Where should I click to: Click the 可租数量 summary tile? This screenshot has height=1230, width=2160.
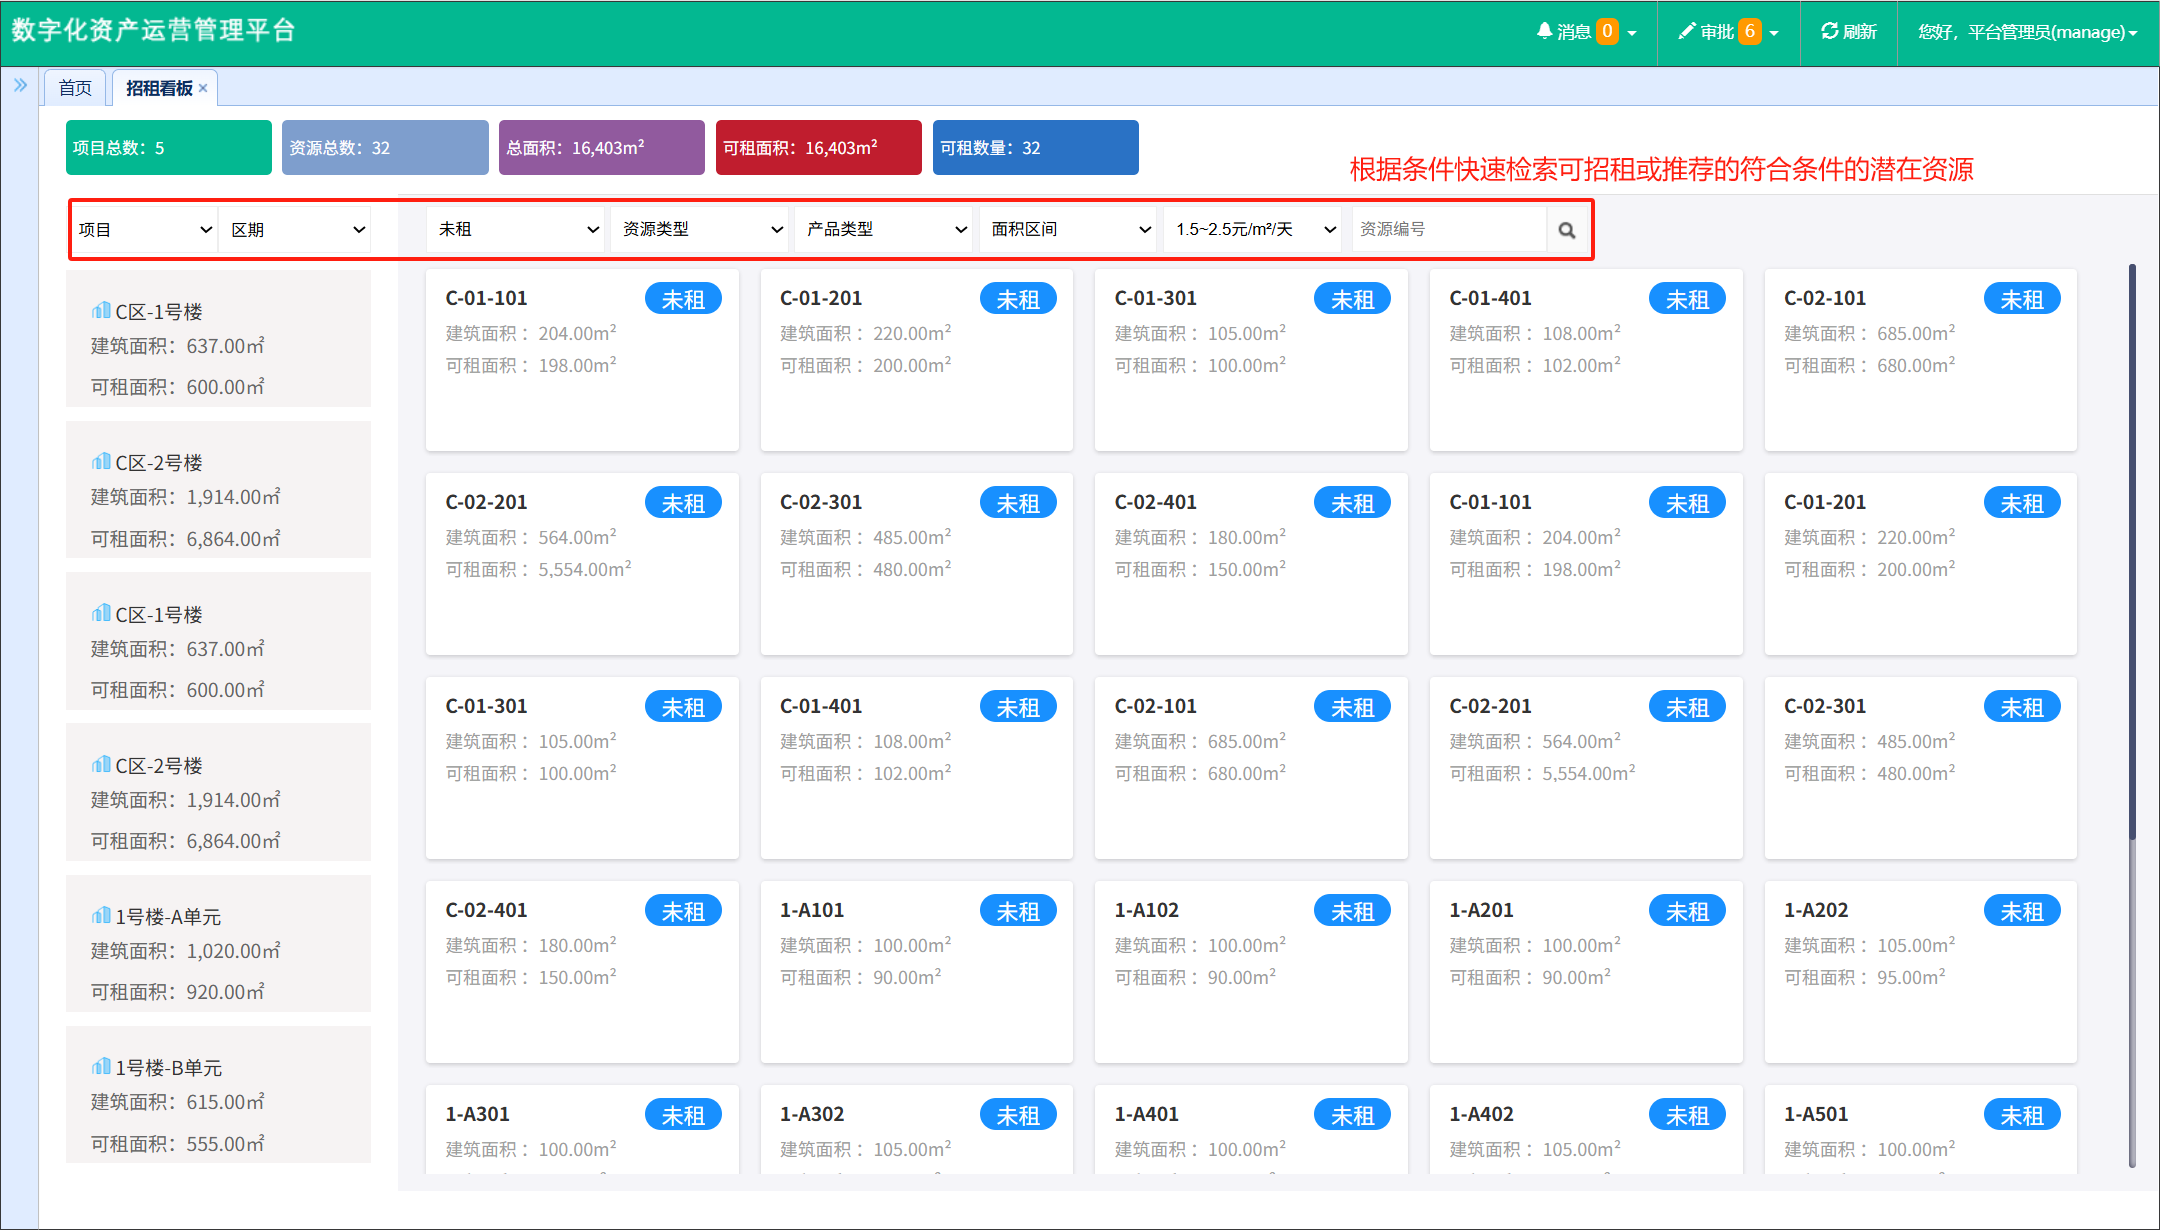tap(1036, 147)
